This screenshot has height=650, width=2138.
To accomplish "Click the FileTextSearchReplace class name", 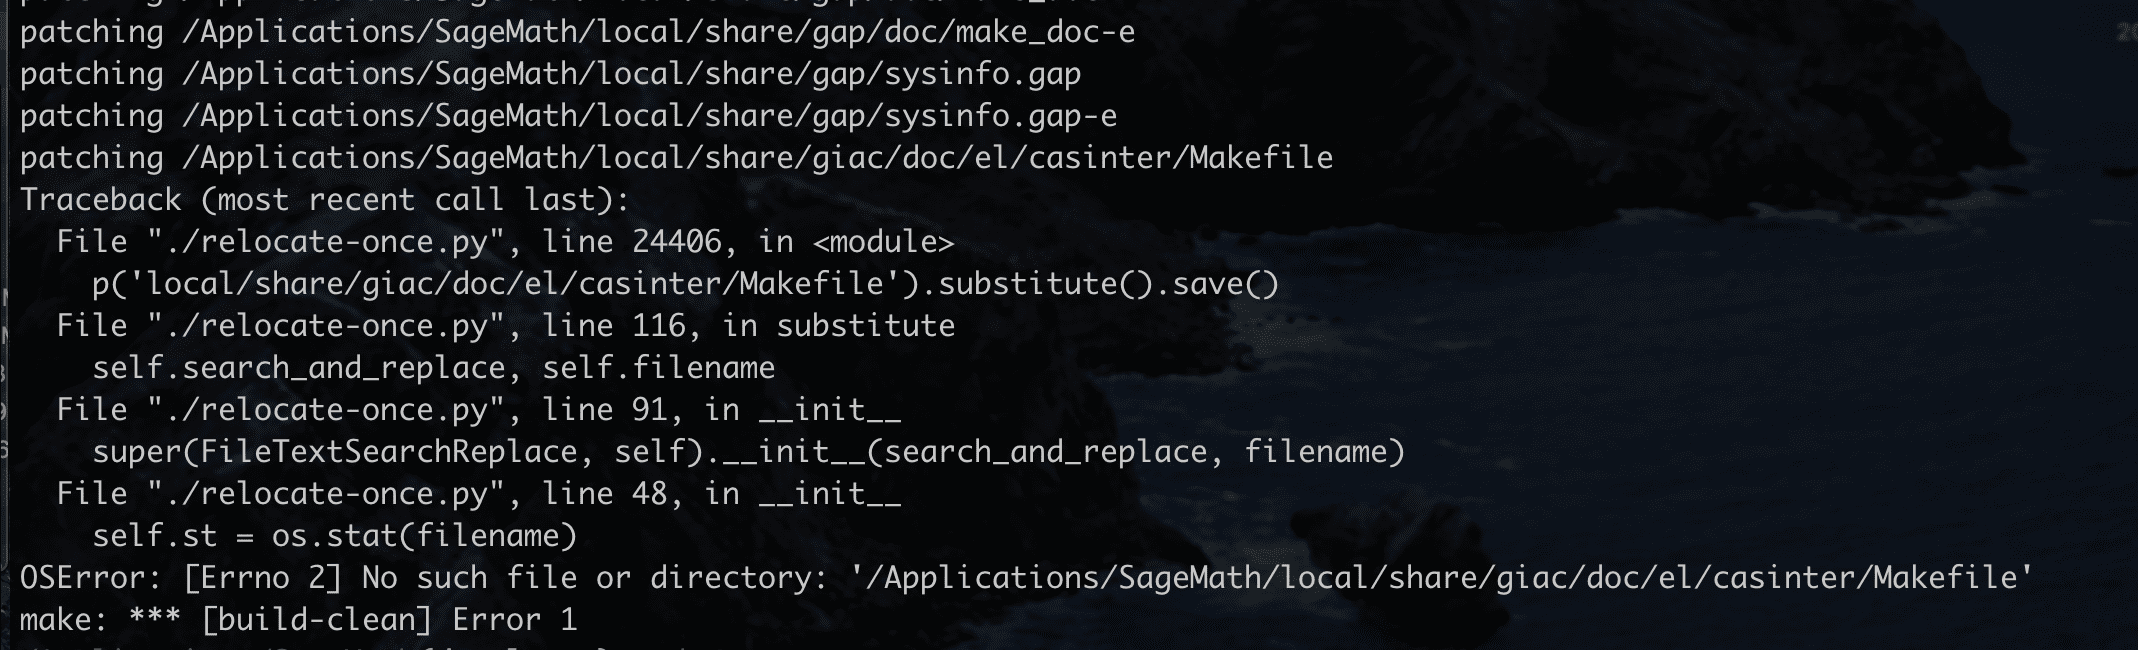I will click(388, 452).
